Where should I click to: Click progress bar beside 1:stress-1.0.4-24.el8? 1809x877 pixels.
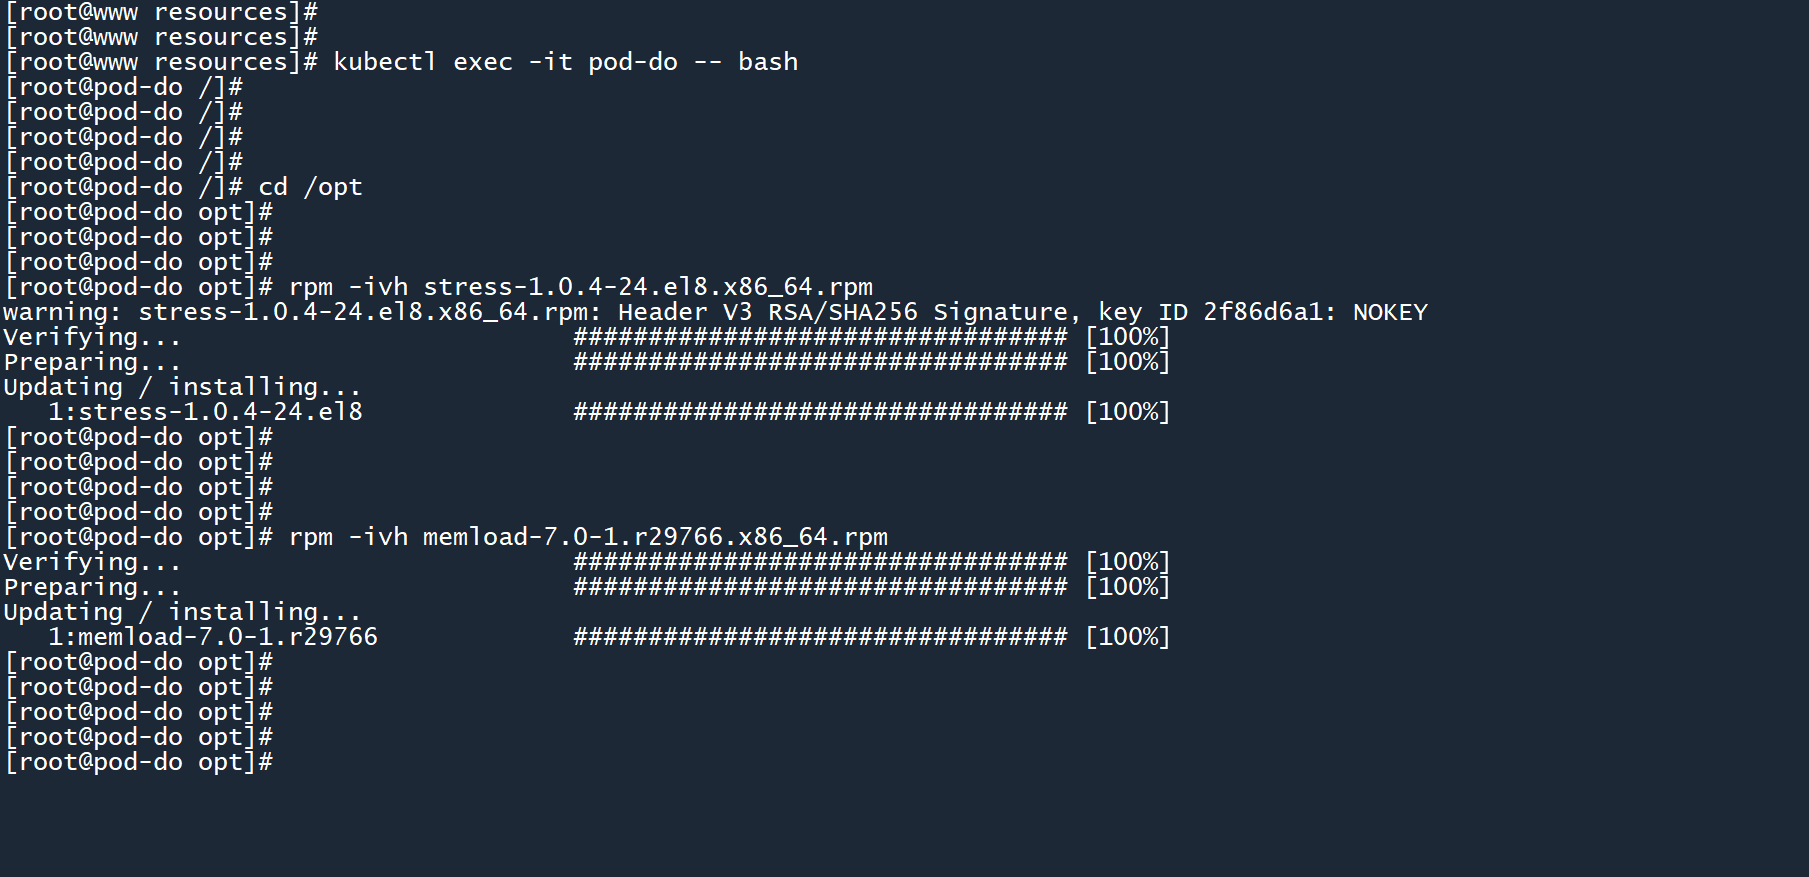[x=820, y=412]
